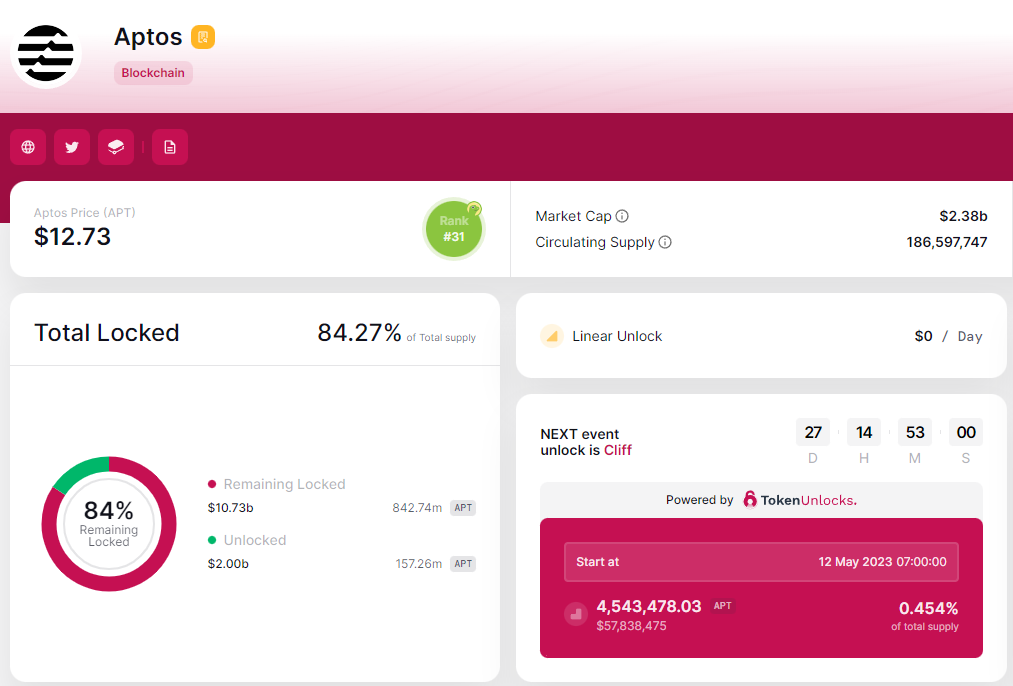The width and height of the screenshot is (1013, 686).
Task: Click the yellow badge icon next to Aptos
Action: click(203, 37)
